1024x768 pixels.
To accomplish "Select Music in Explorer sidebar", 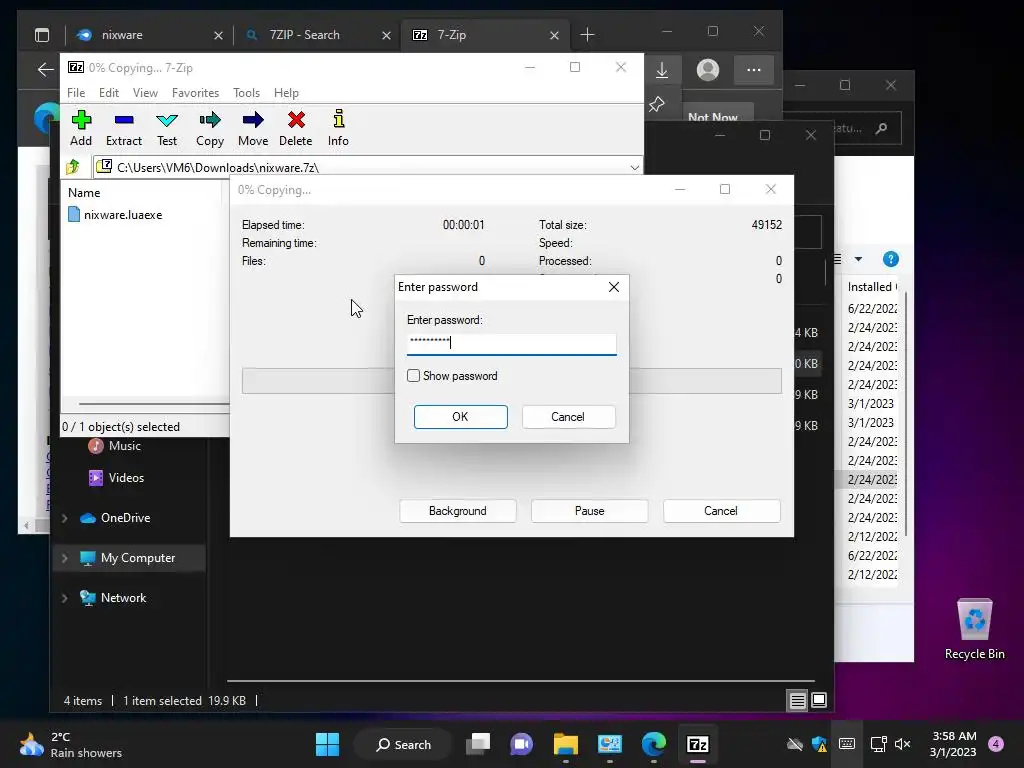I will click(x=125, y=446).
